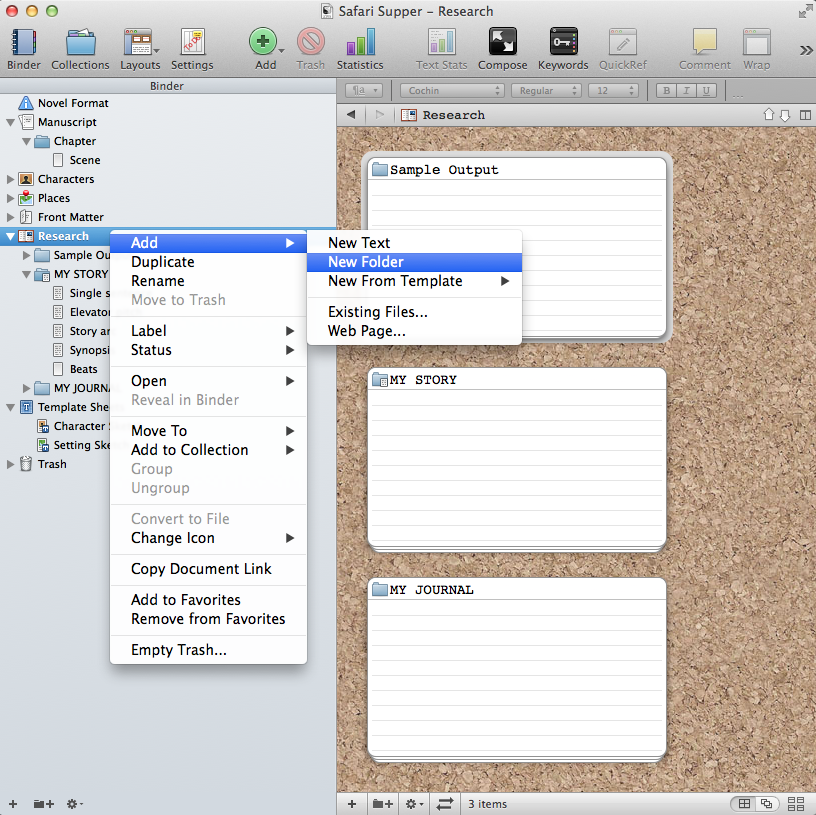
Task: Collapse the Chapter folder triangle
Action: tap(26, 142)
